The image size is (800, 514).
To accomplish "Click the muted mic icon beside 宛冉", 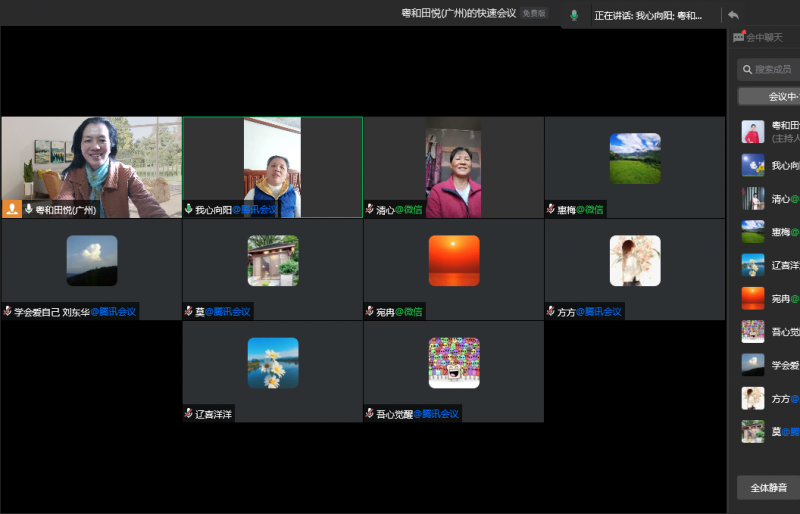I will click(370, 312).
